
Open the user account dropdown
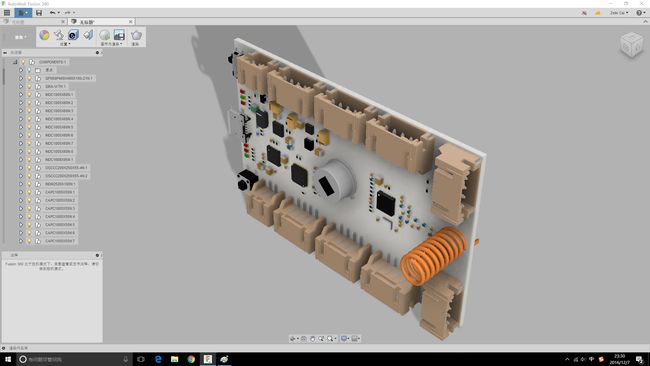click(619, 13)
